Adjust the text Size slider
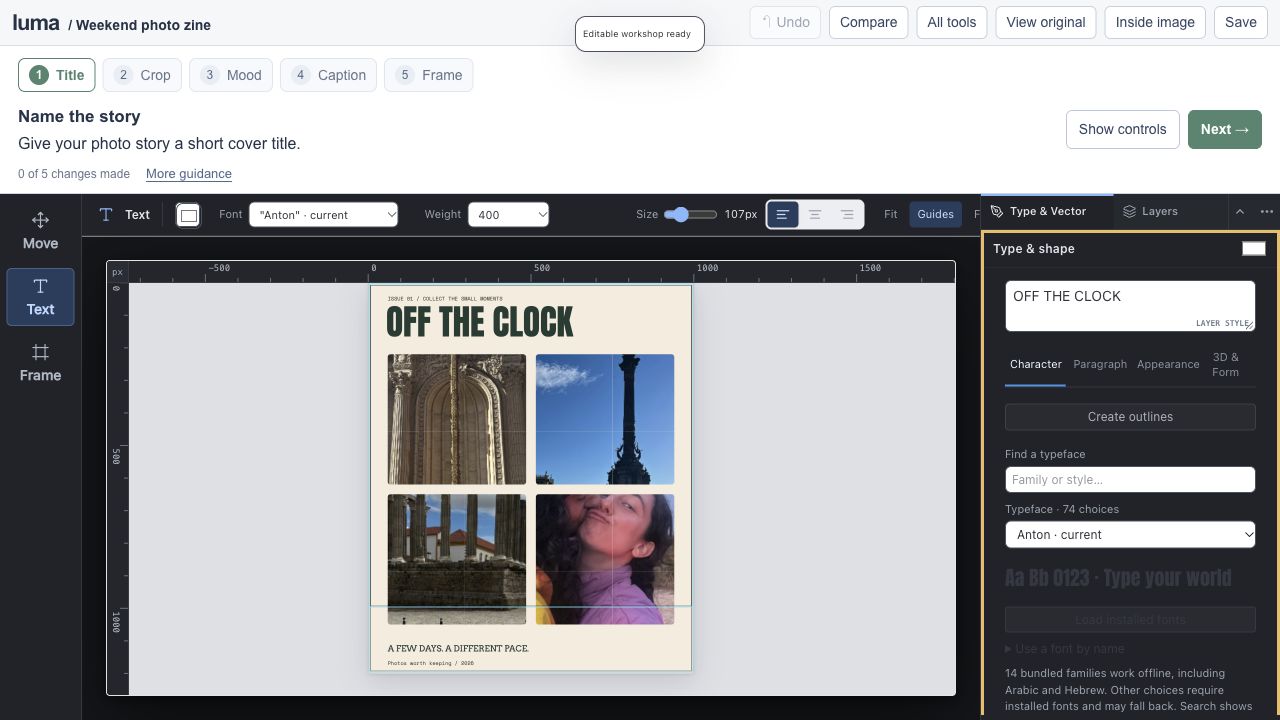This screenshot has width=1280, height=720. (690, 215)
